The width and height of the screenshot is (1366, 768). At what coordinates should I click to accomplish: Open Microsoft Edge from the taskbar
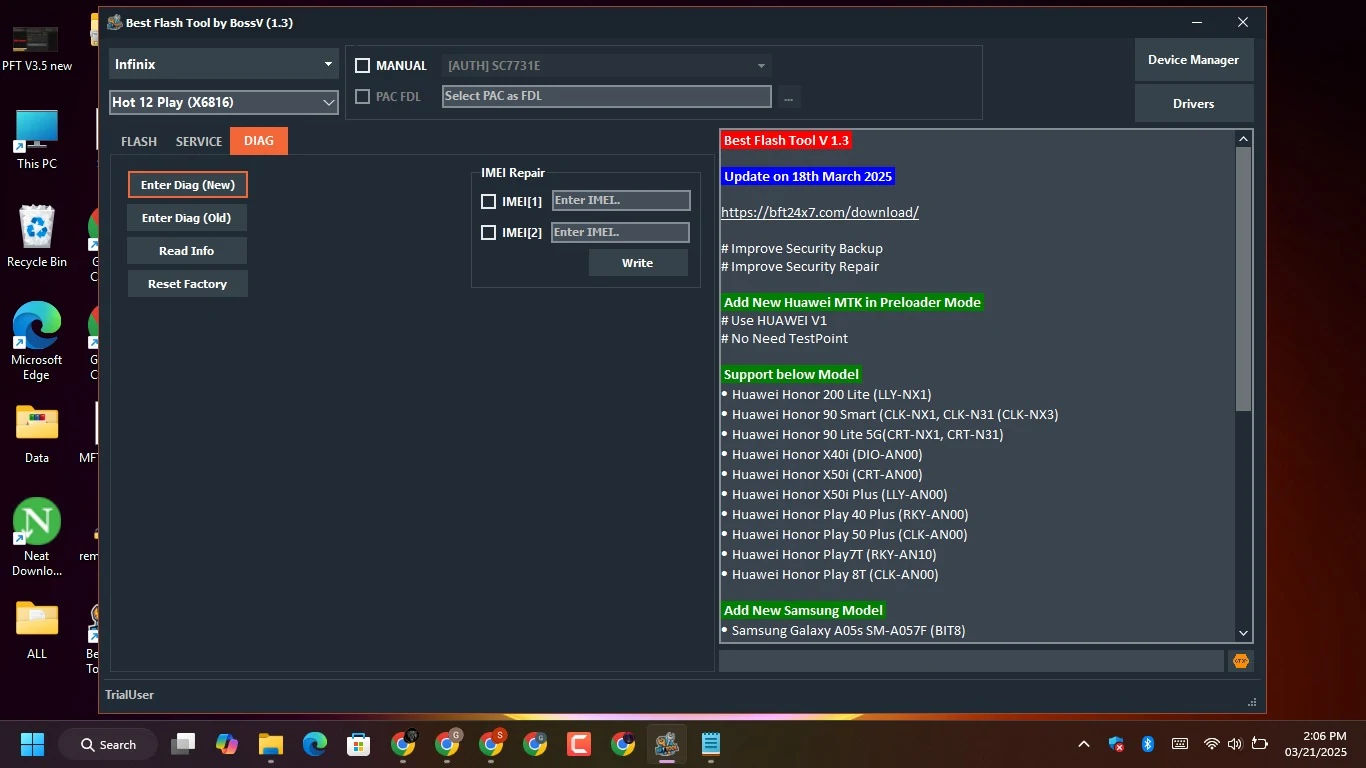(x=315, y=744)
